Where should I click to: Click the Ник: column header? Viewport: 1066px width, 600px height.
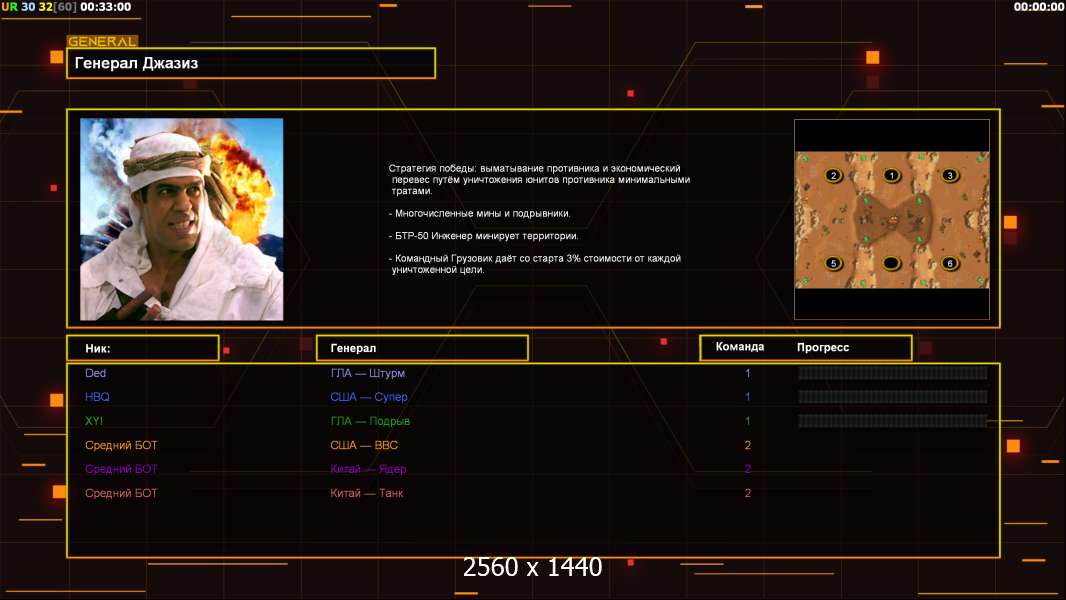[142, 348]
